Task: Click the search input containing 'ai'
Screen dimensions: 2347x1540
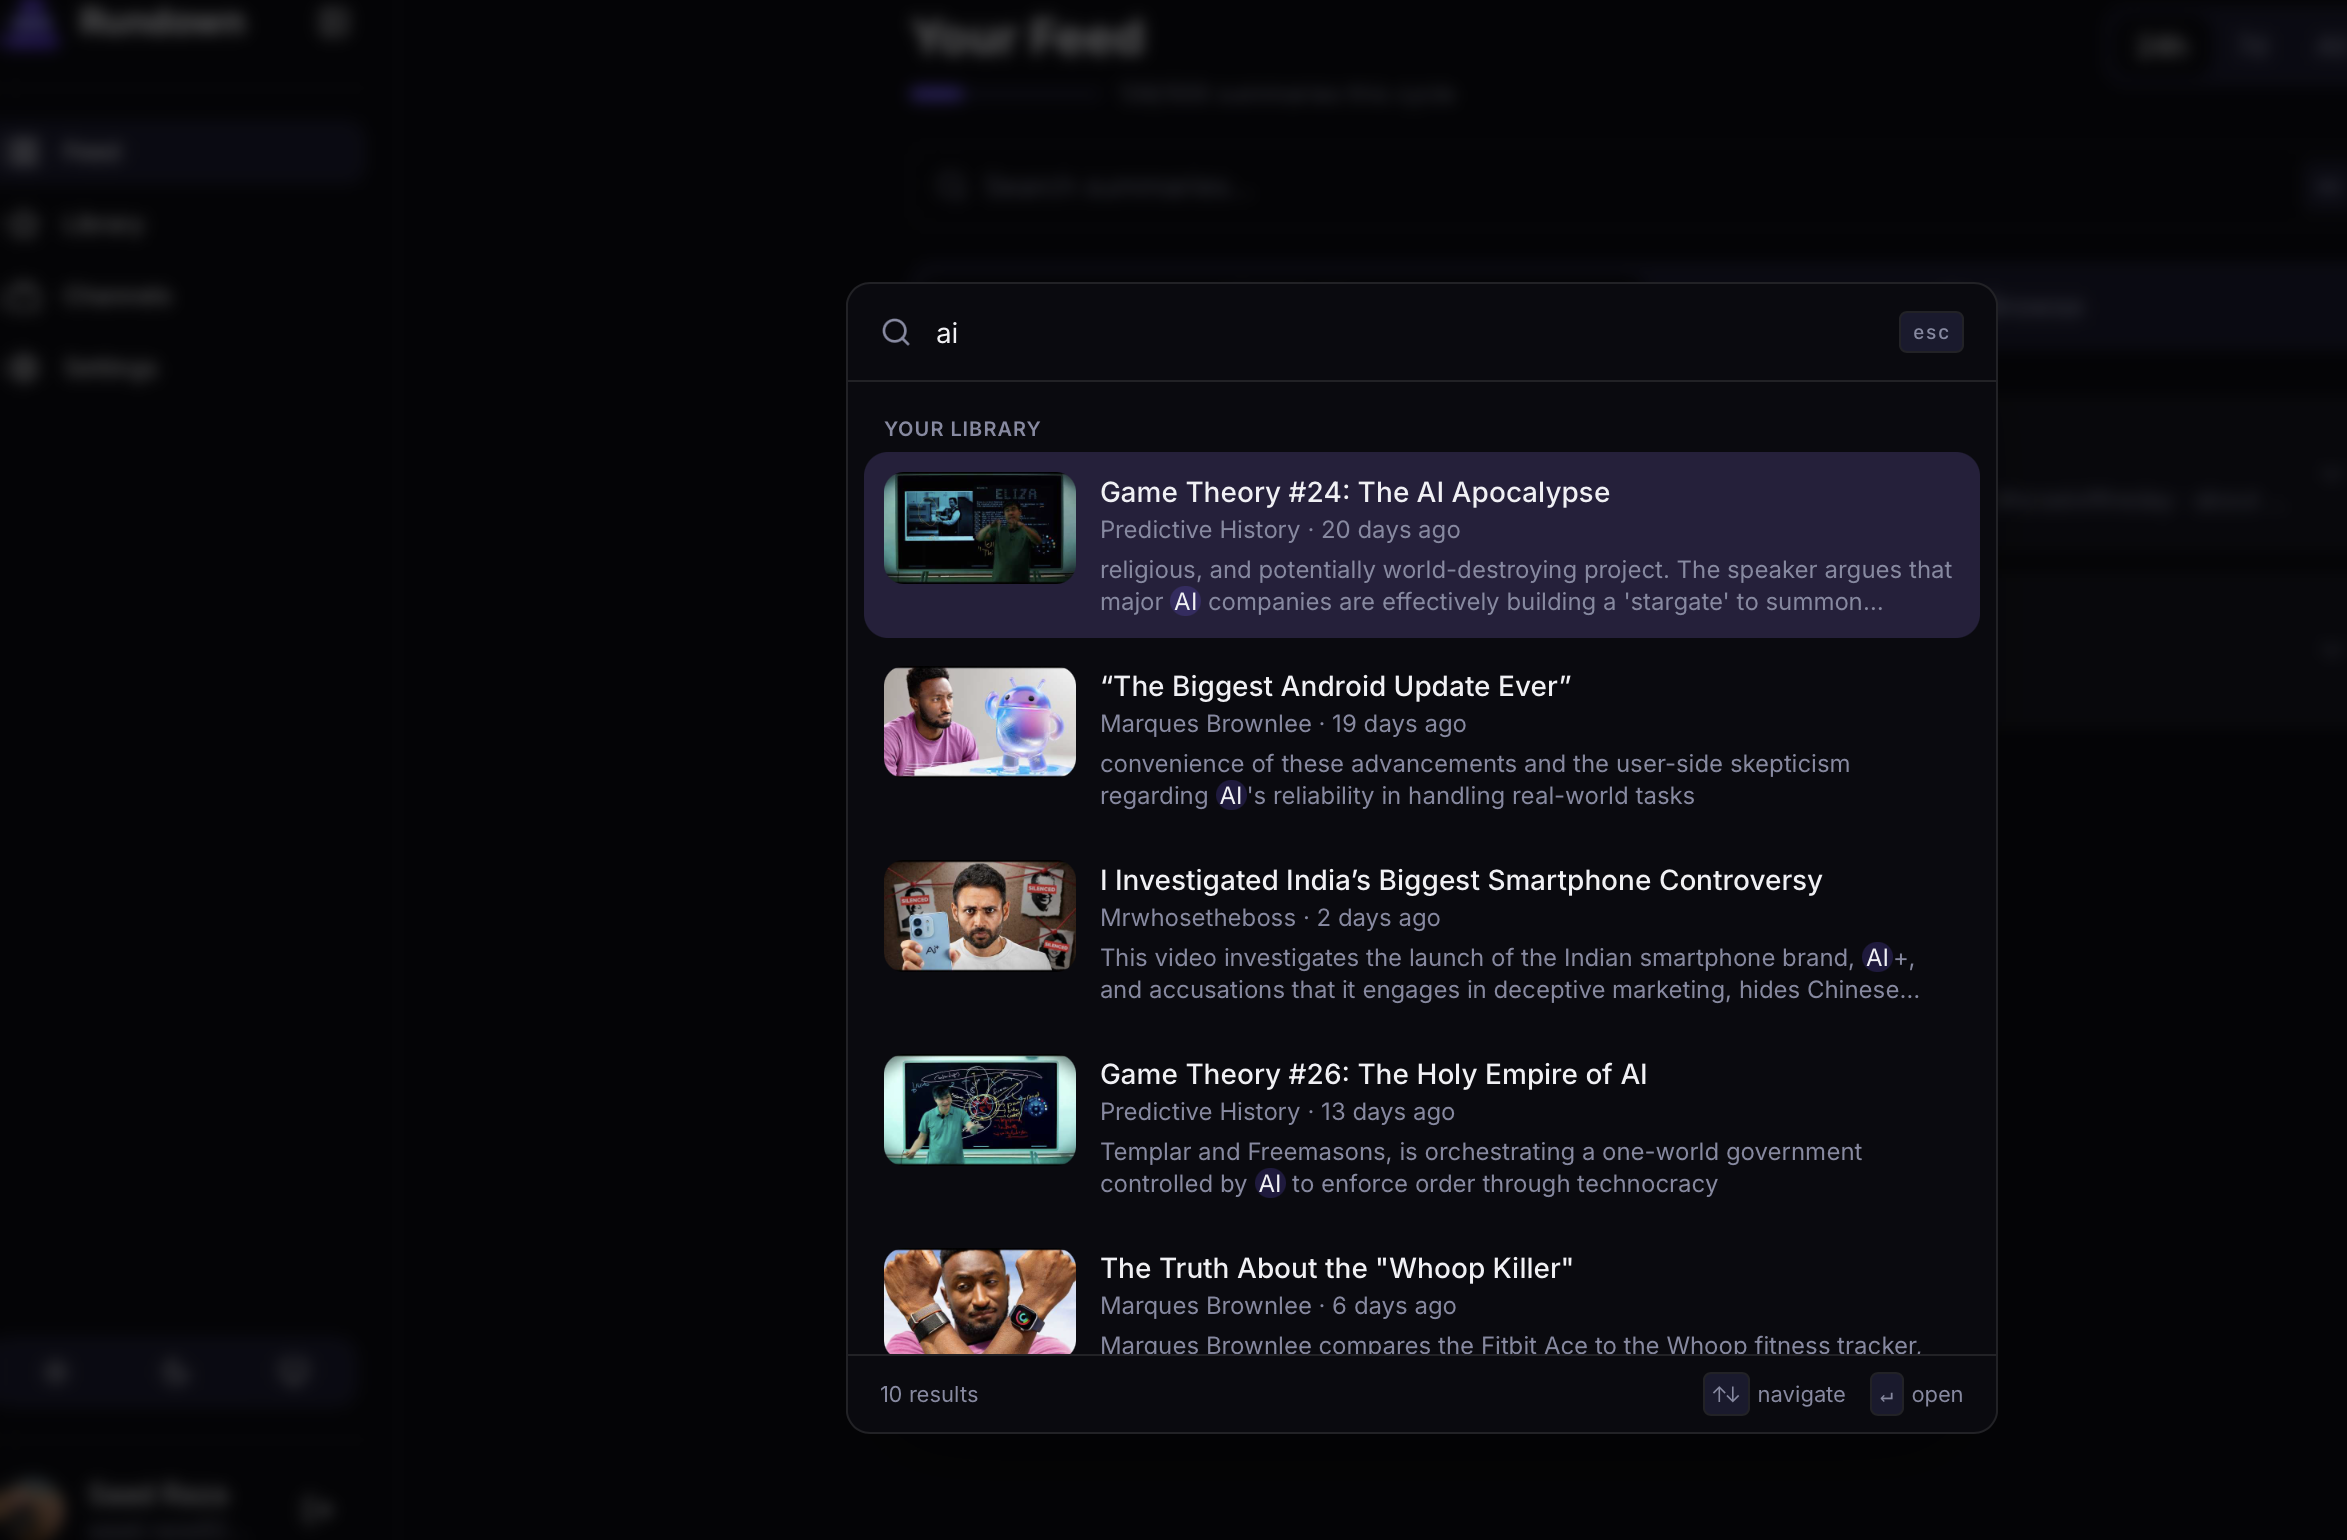Action: tap(1405, 333)
